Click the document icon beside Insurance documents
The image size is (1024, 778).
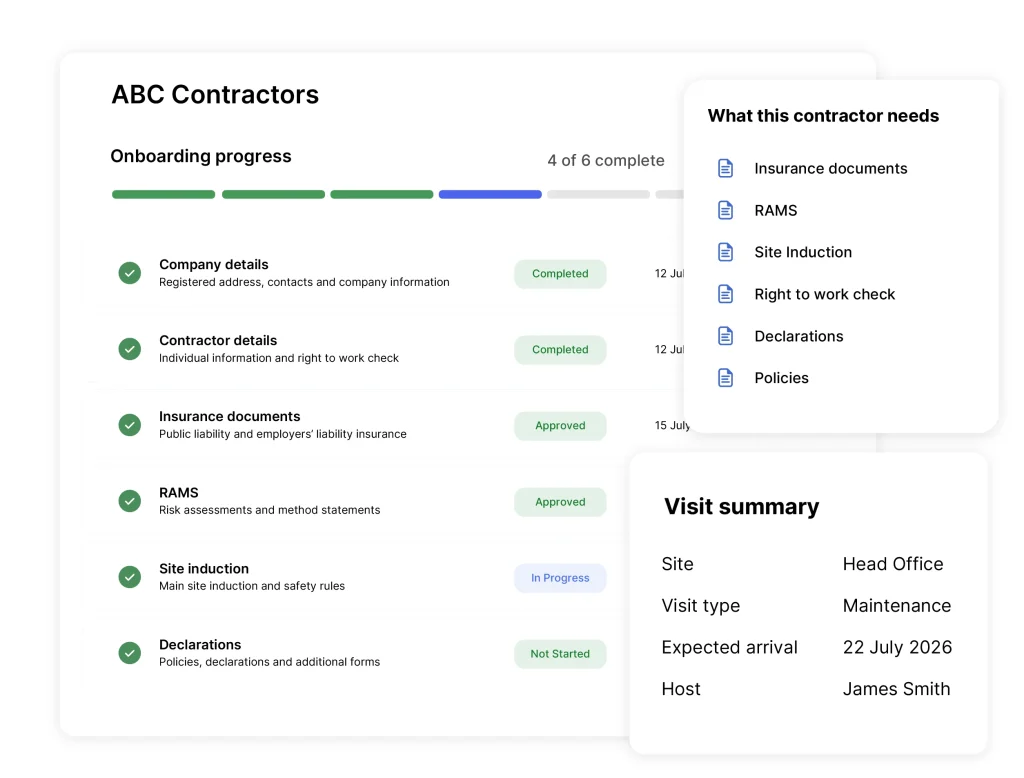pos(725,169)
